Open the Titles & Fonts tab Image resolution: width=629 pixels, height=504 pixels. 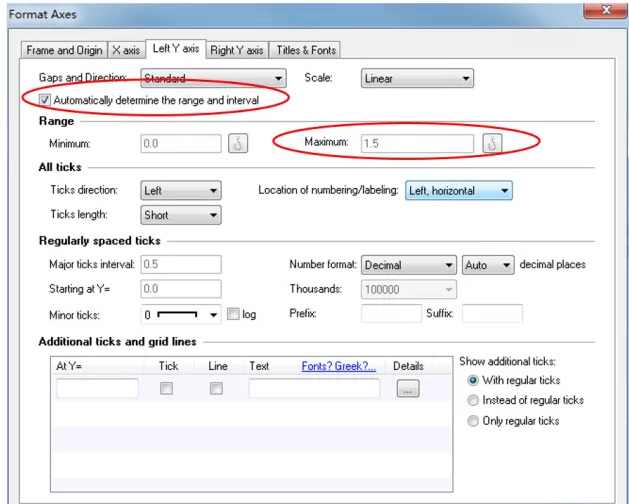[306, 50]
